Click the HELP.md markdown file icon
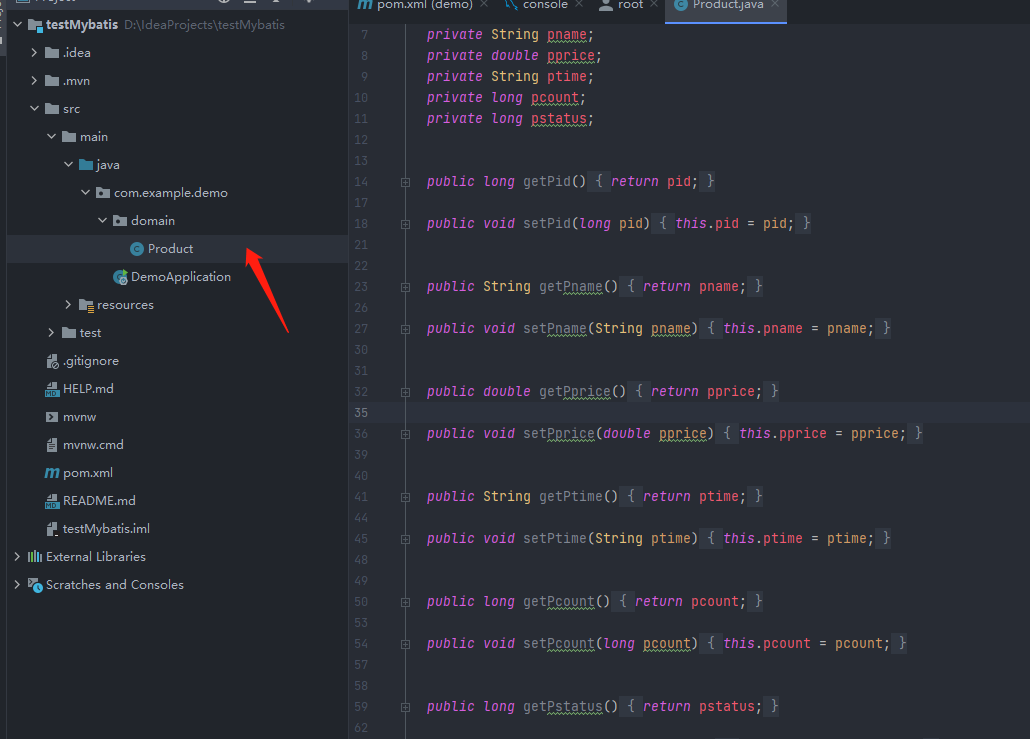Screen dimensions: 1030x739 pos(53,390)
